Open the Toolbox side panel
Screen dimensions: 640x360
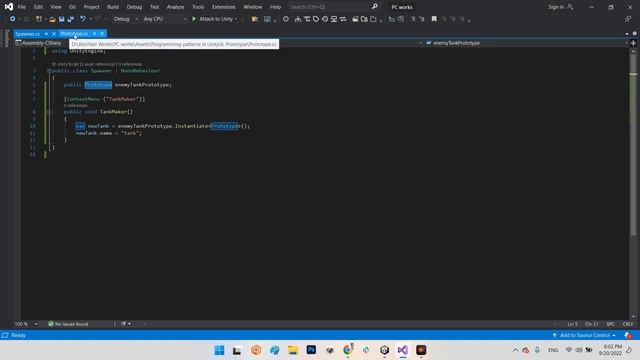(x=6, y=38)
